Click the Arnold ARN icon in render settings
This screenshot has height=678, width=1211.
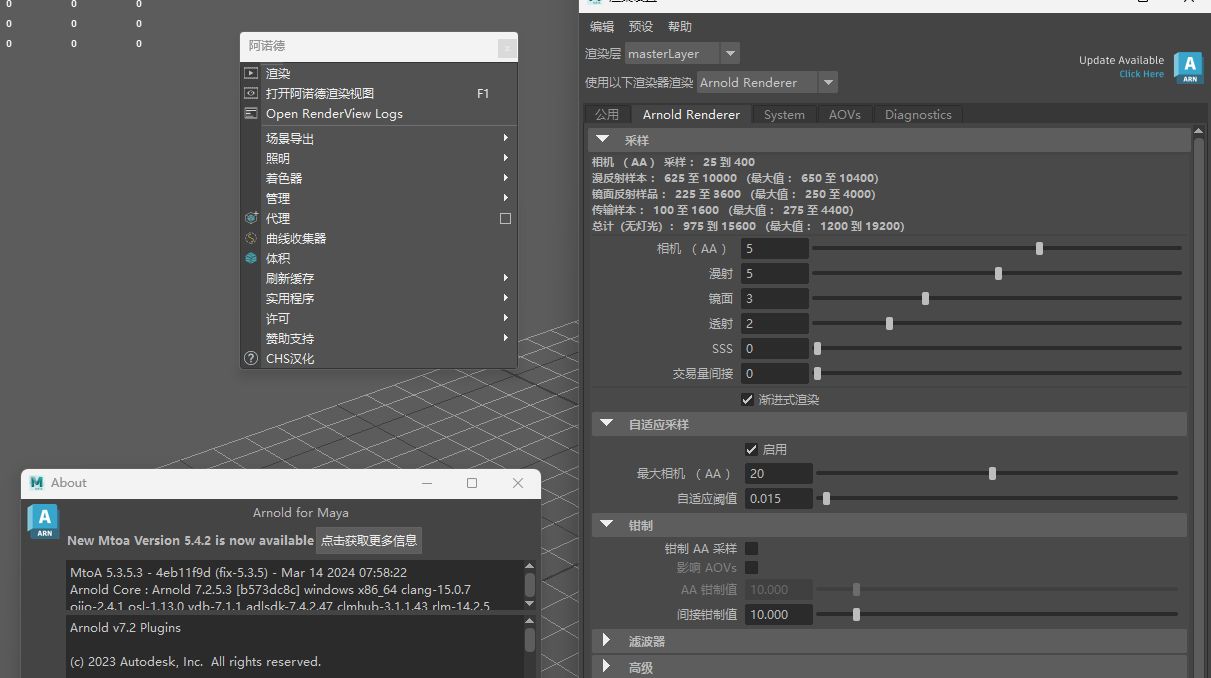coord(1188,68)
